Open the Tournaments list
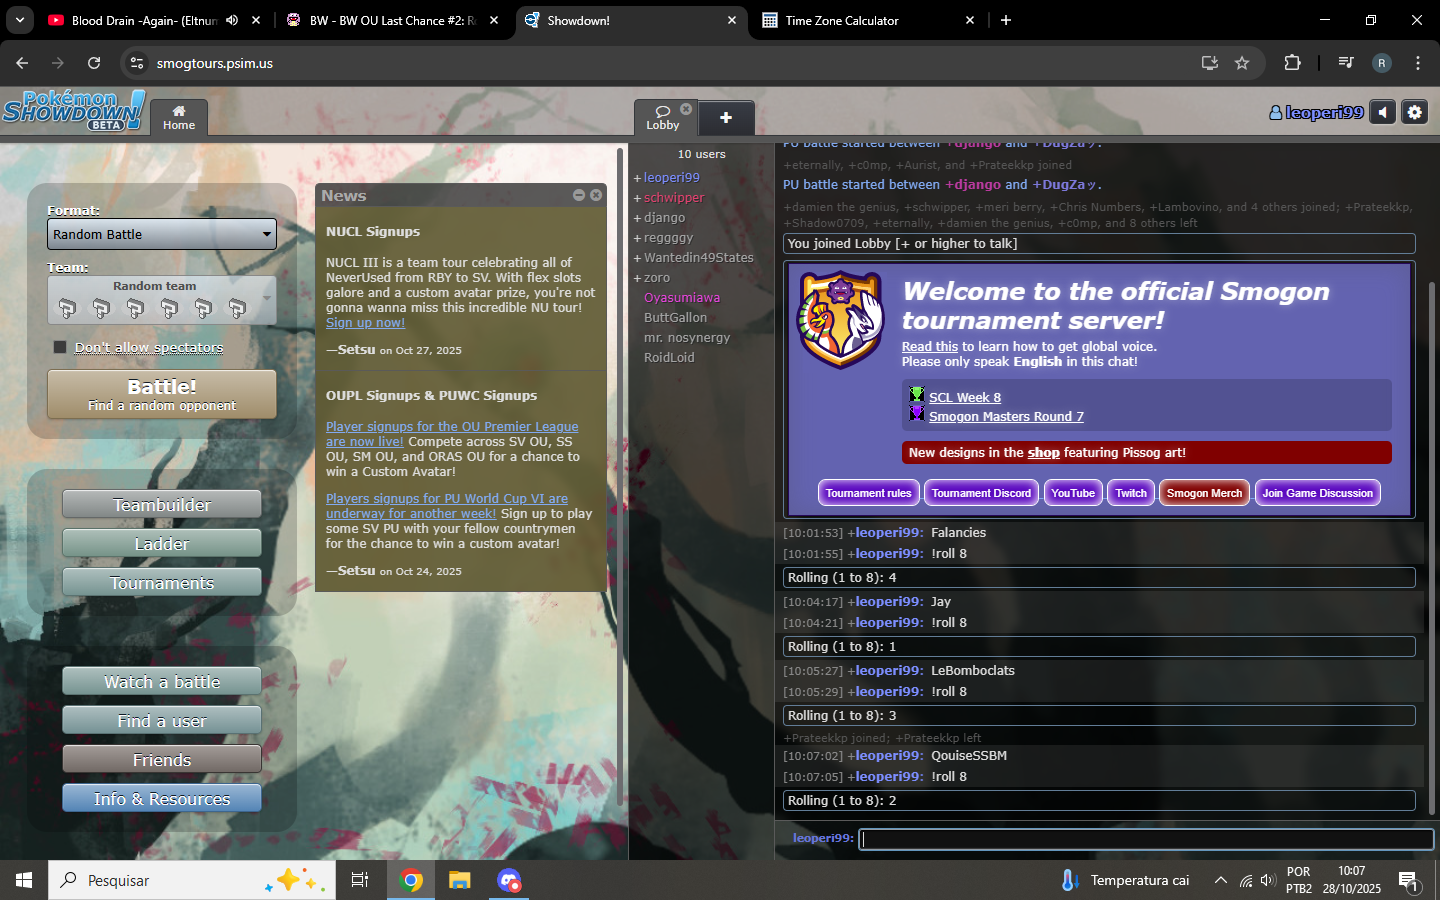 162,583
